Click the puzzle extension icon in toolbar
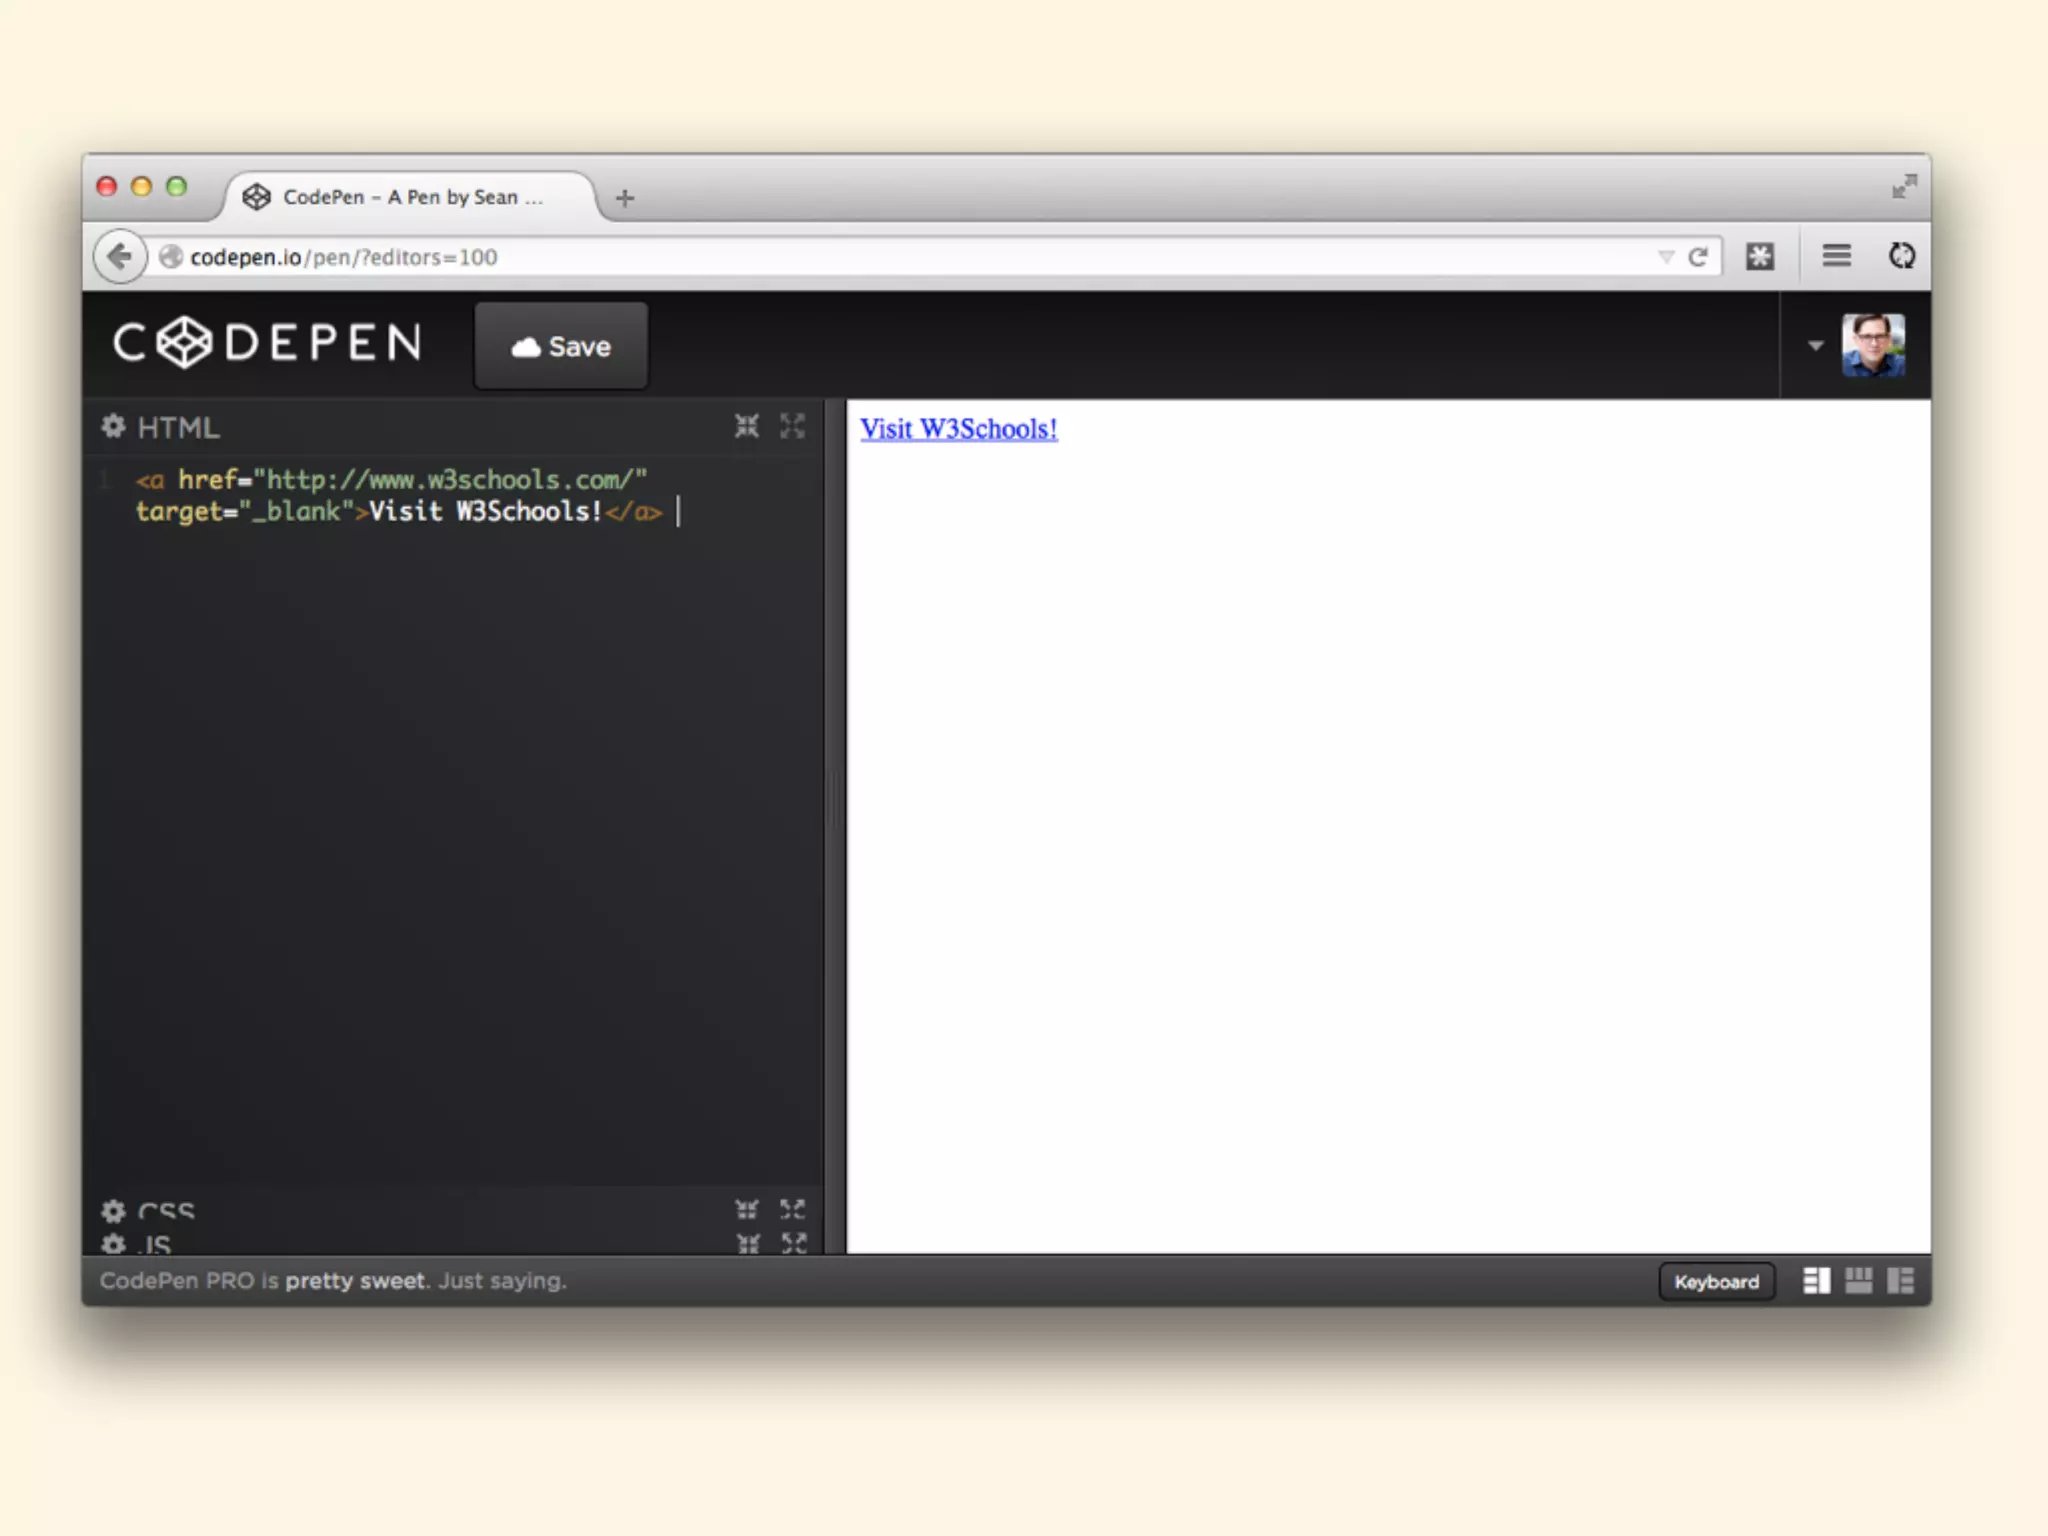Viewport: 2048px width, 1536px height. 1760,257
